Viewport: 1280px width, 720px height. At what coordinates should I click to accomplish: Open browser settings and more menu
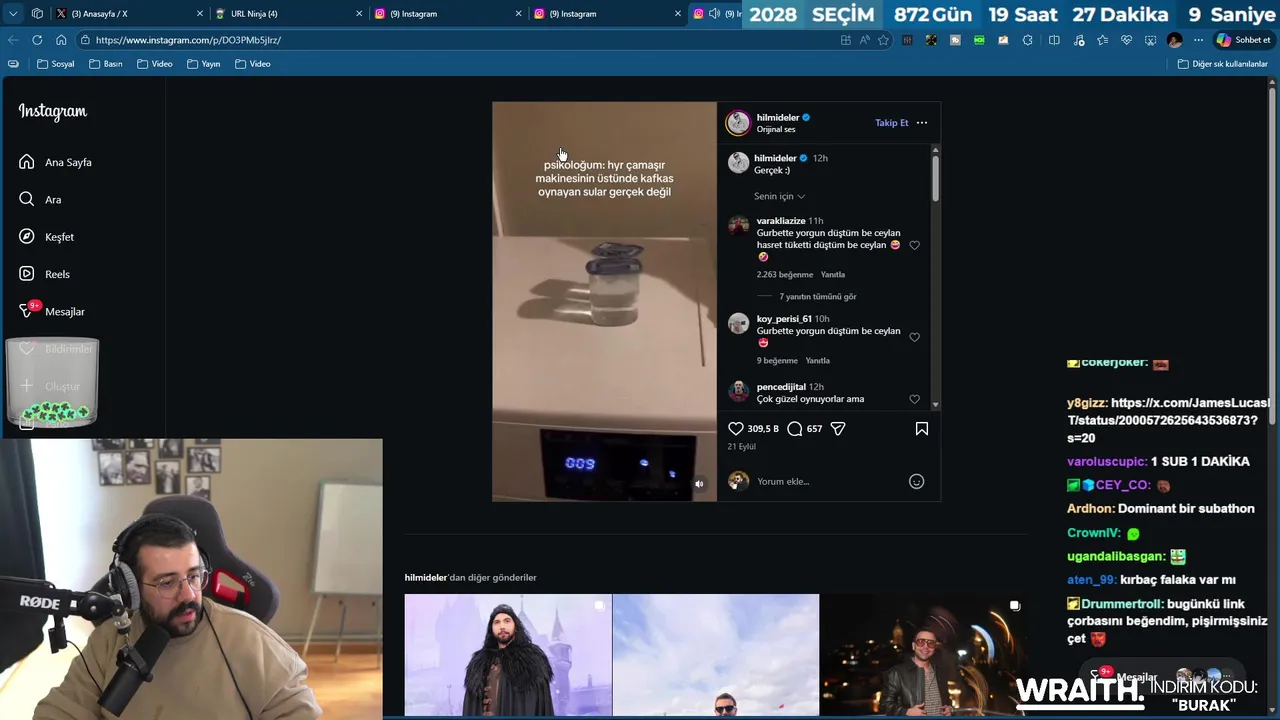click(1198, 40)
